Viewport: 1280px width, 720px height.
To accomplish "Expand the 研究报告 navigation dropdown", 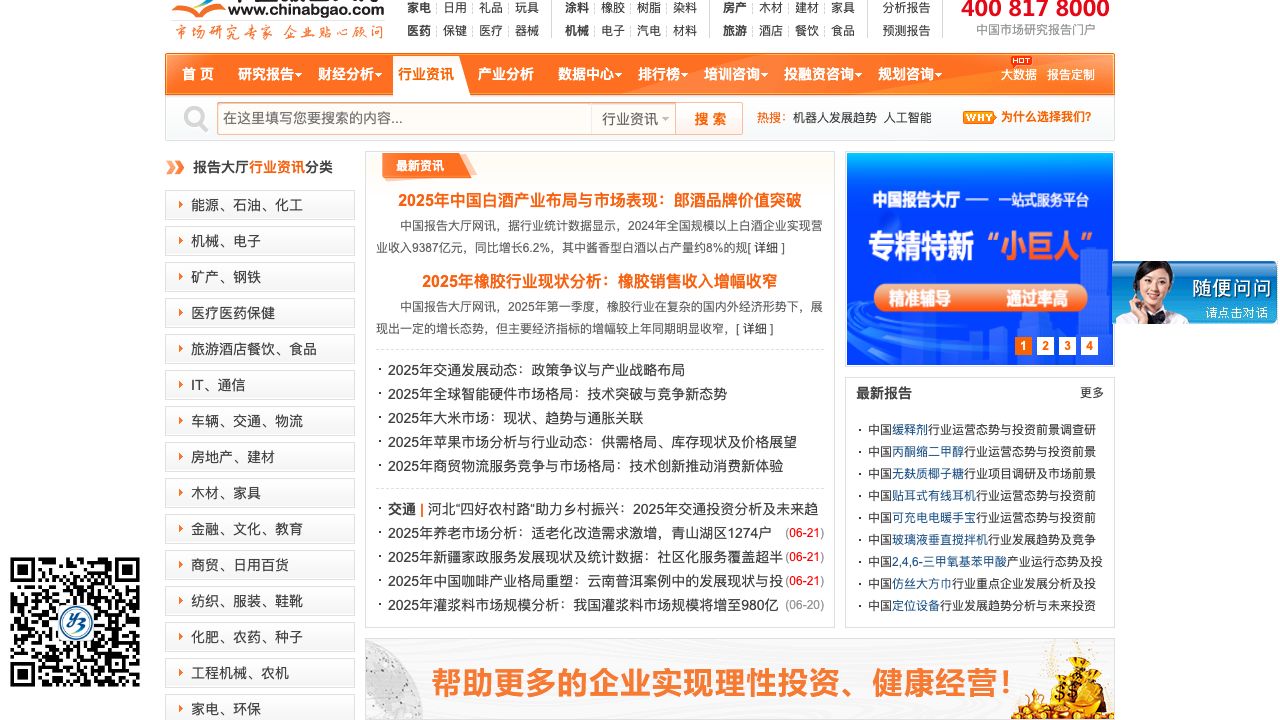I will click(269, 75).
